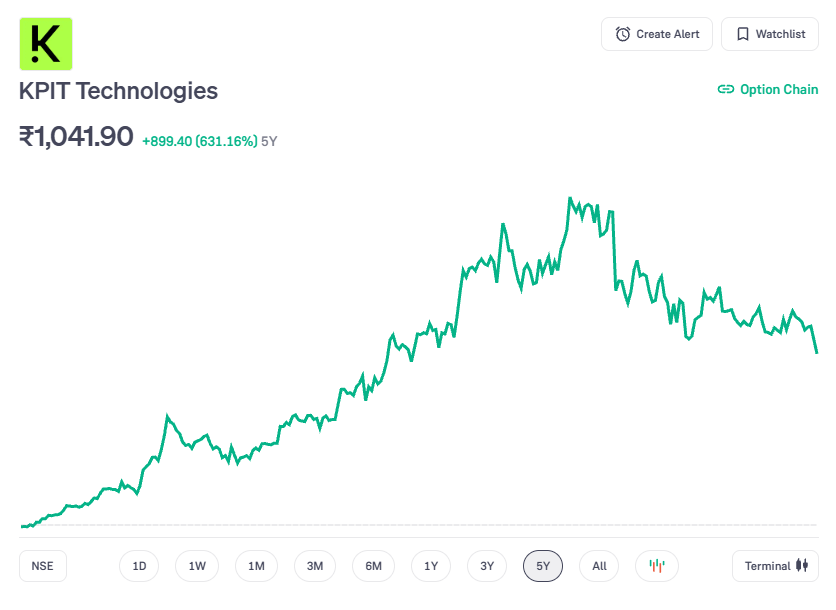Viewport: 836px width, 610px height.
Task: Click the peak of the price line
Action: pos(570,198)
